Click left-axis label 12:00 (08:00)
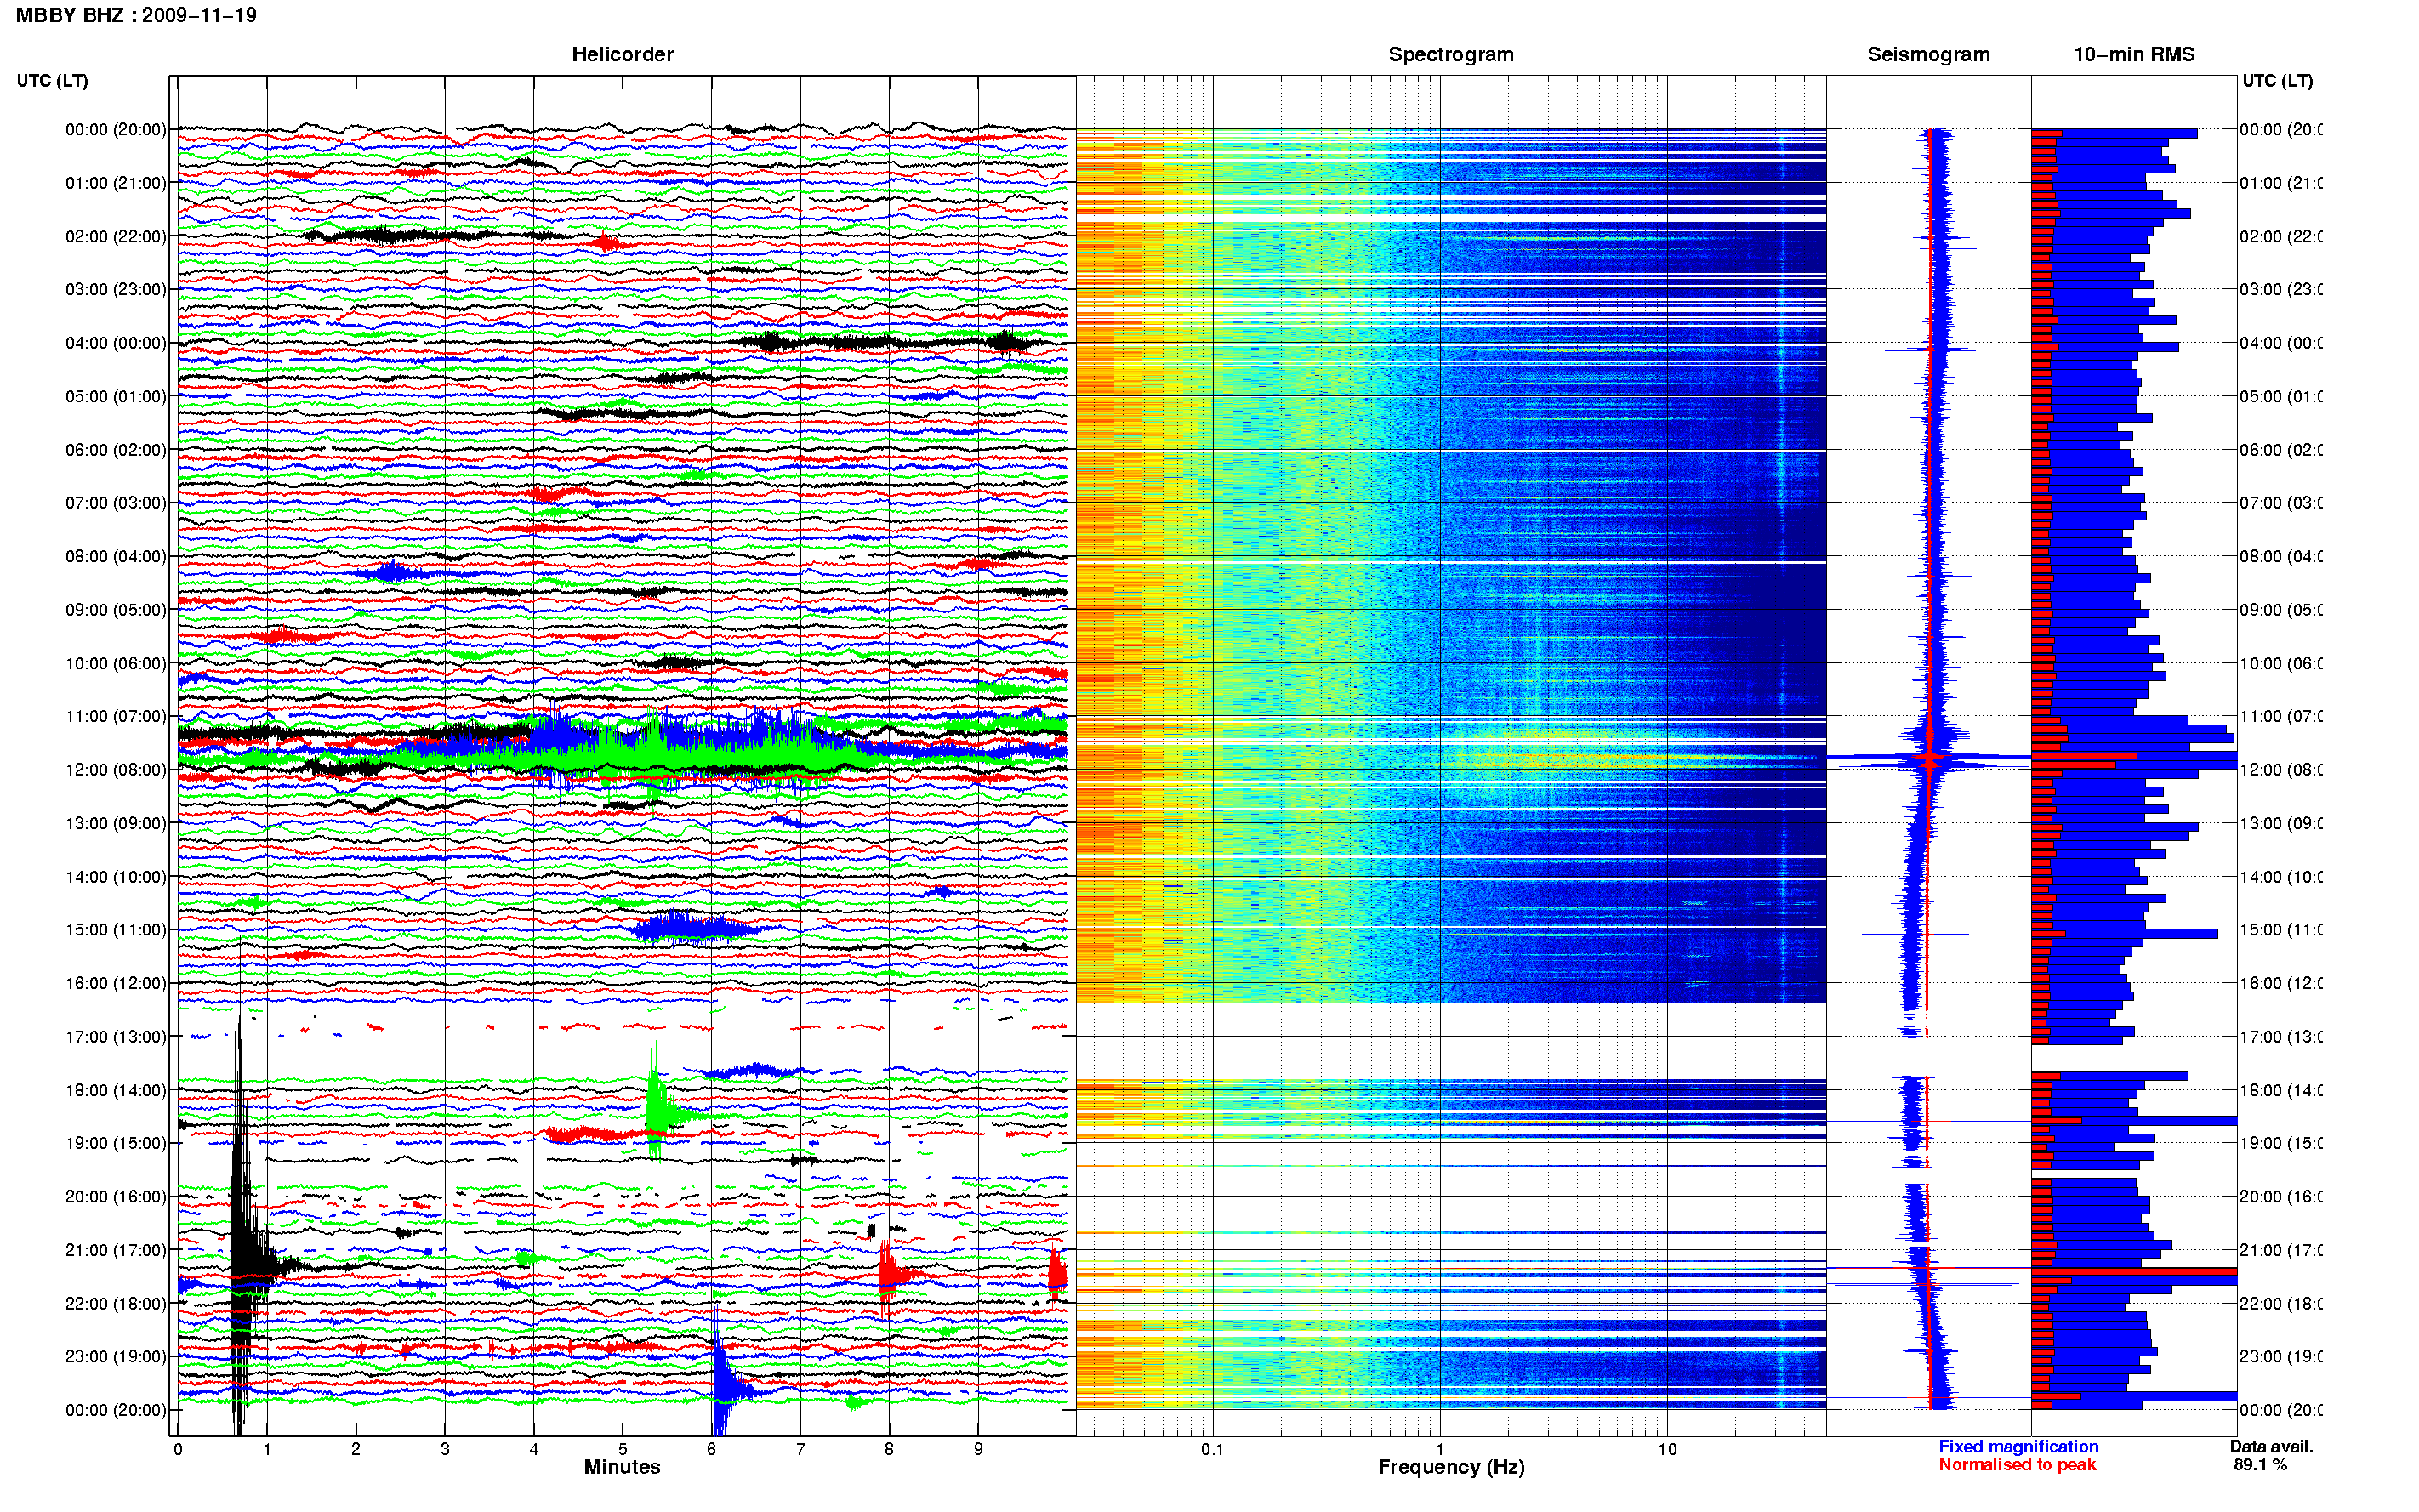Viewport: 2419px width, 1512px height. 116,770
